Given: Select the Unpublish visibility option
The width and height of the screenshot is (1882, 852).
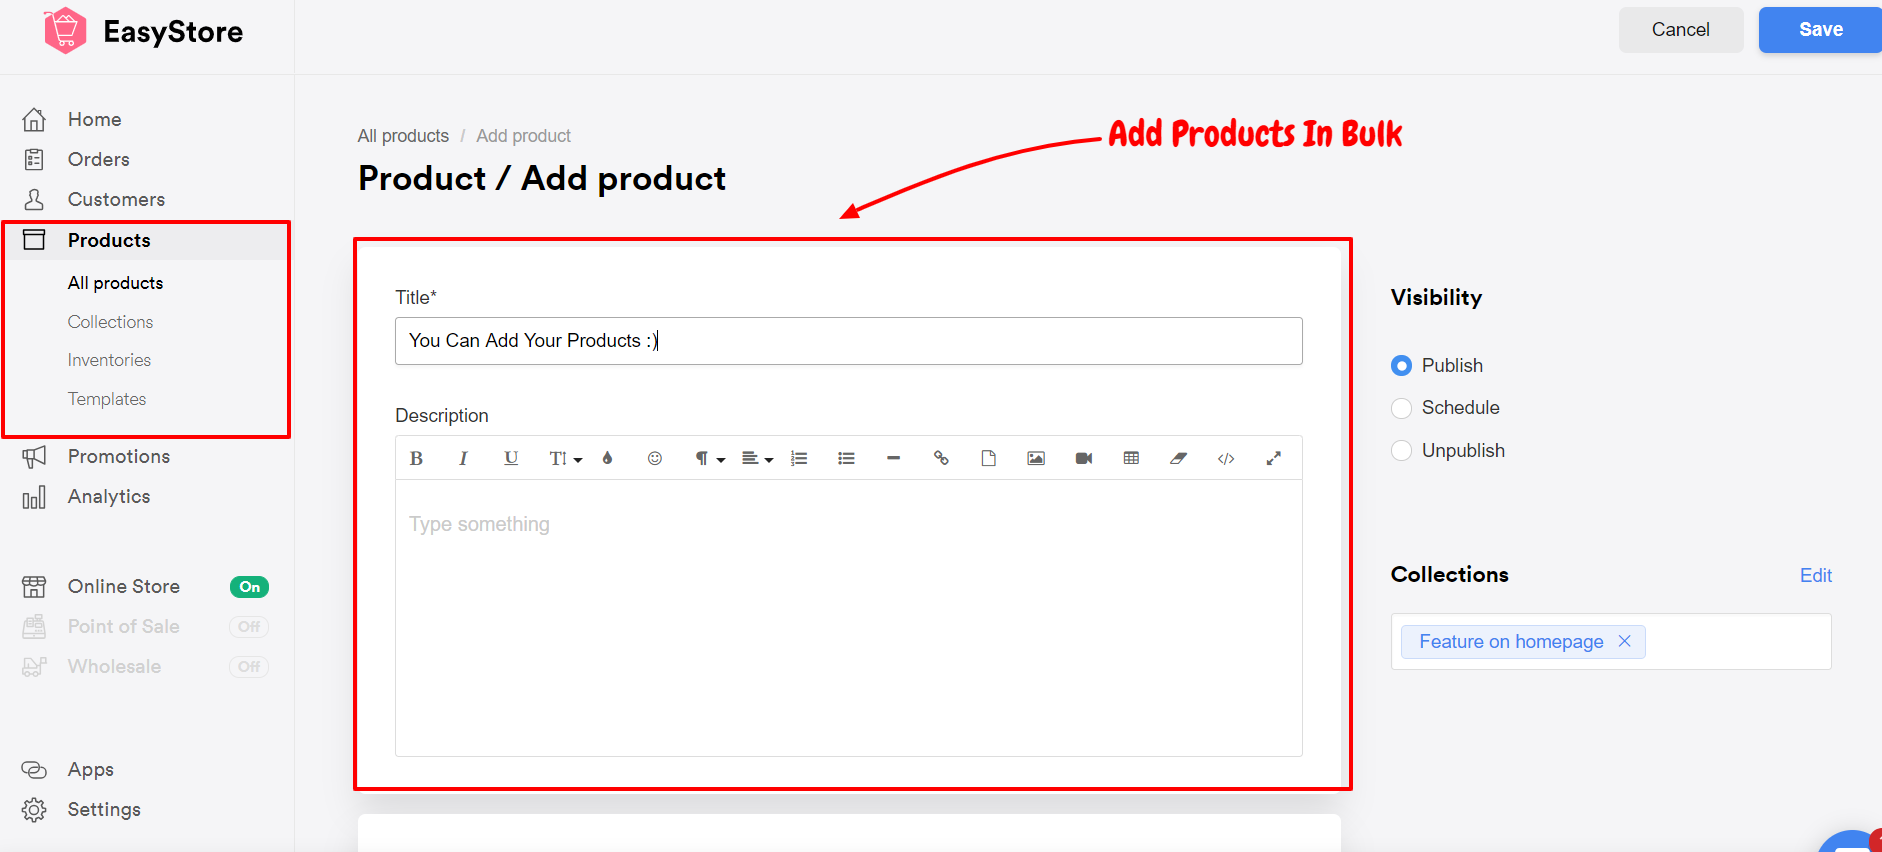Looking at the screenshot, I should coord(1402,451).
